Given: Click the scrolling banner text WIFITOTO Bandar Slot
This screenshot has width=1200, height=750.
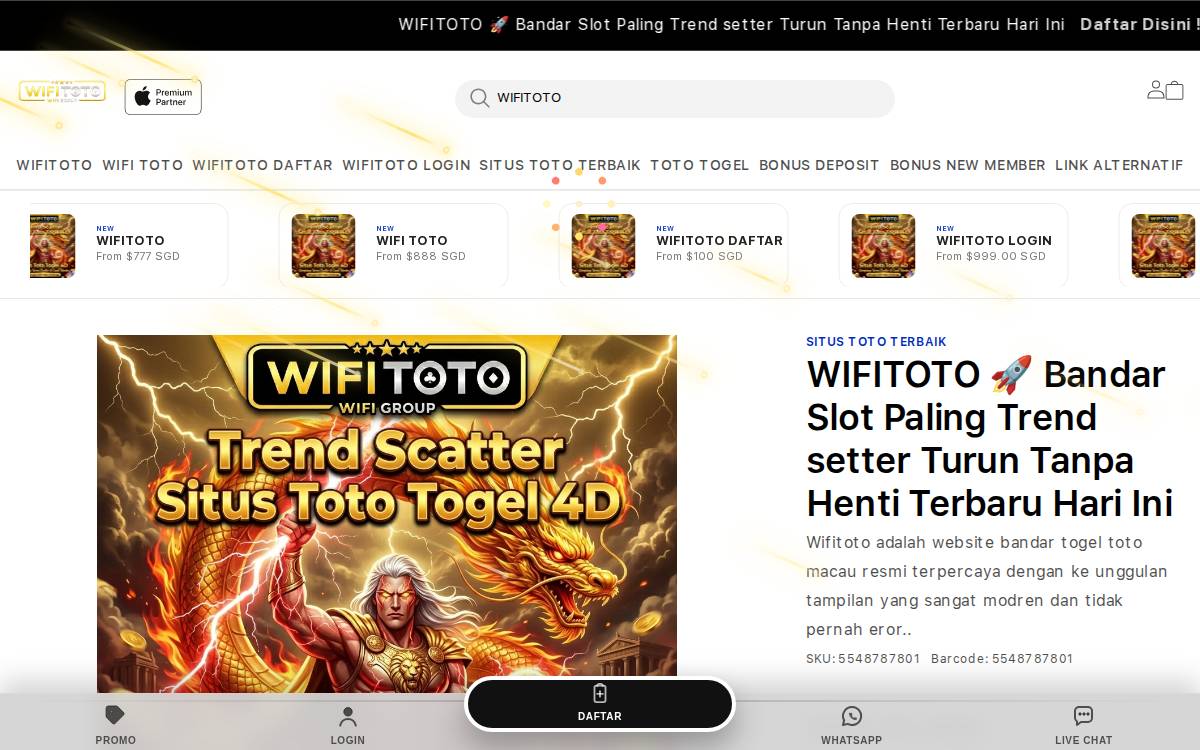Looking at the screenshot, I should [732, 24].
